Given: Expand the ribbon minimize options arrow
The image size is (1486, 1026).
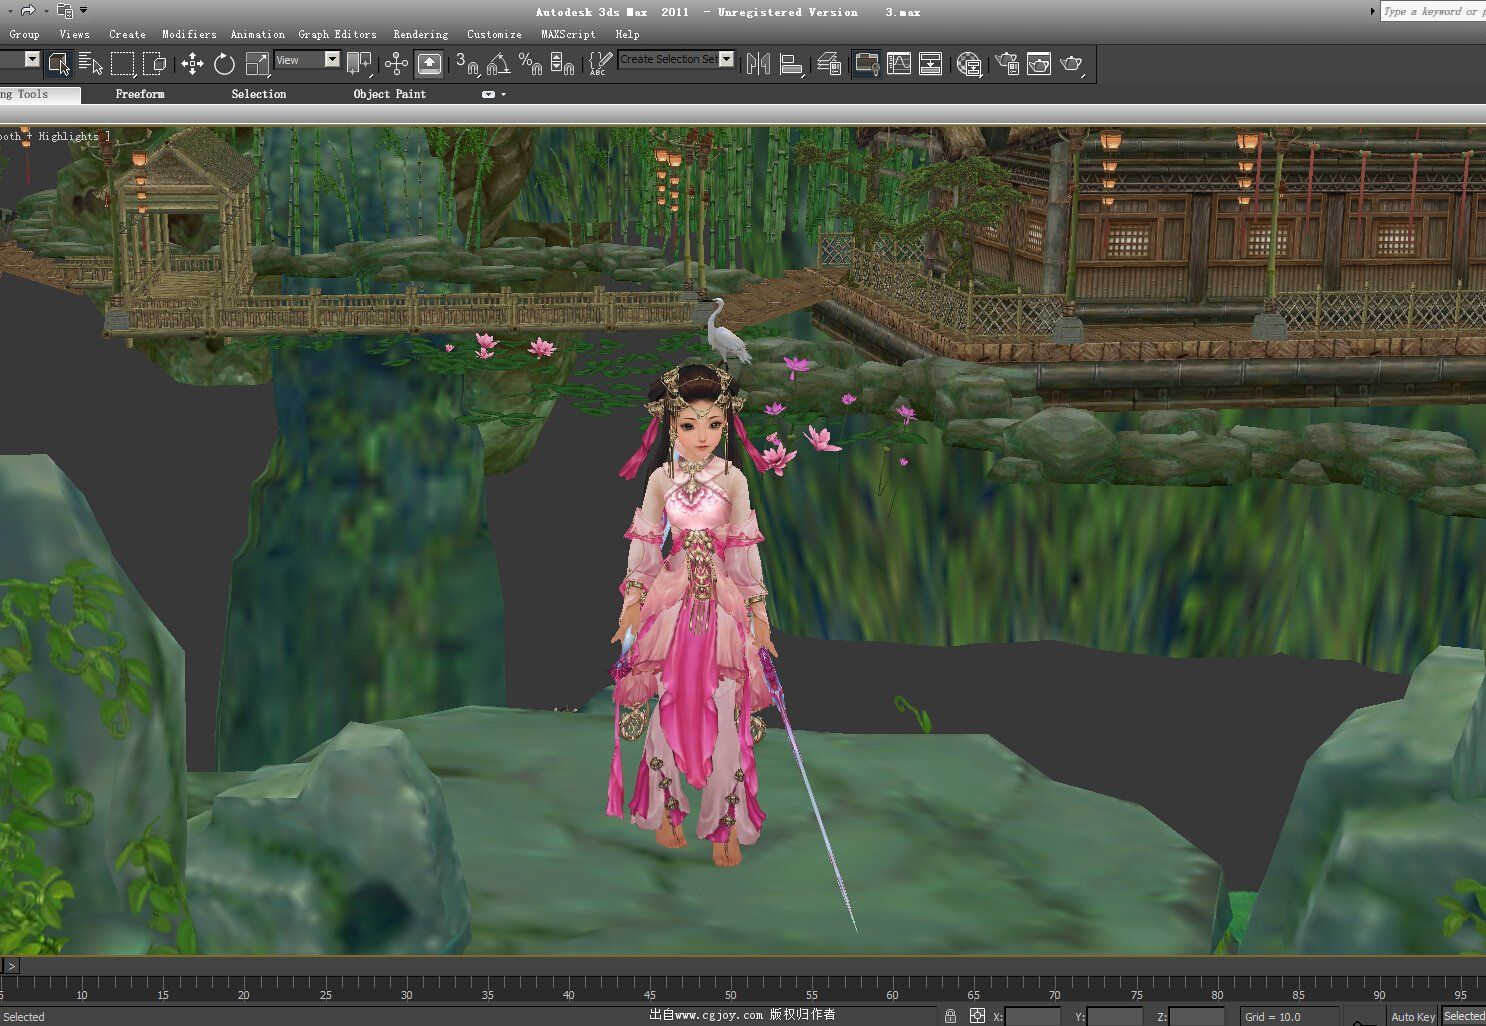Looking at the screenshot, I should [x=503, y=94].
